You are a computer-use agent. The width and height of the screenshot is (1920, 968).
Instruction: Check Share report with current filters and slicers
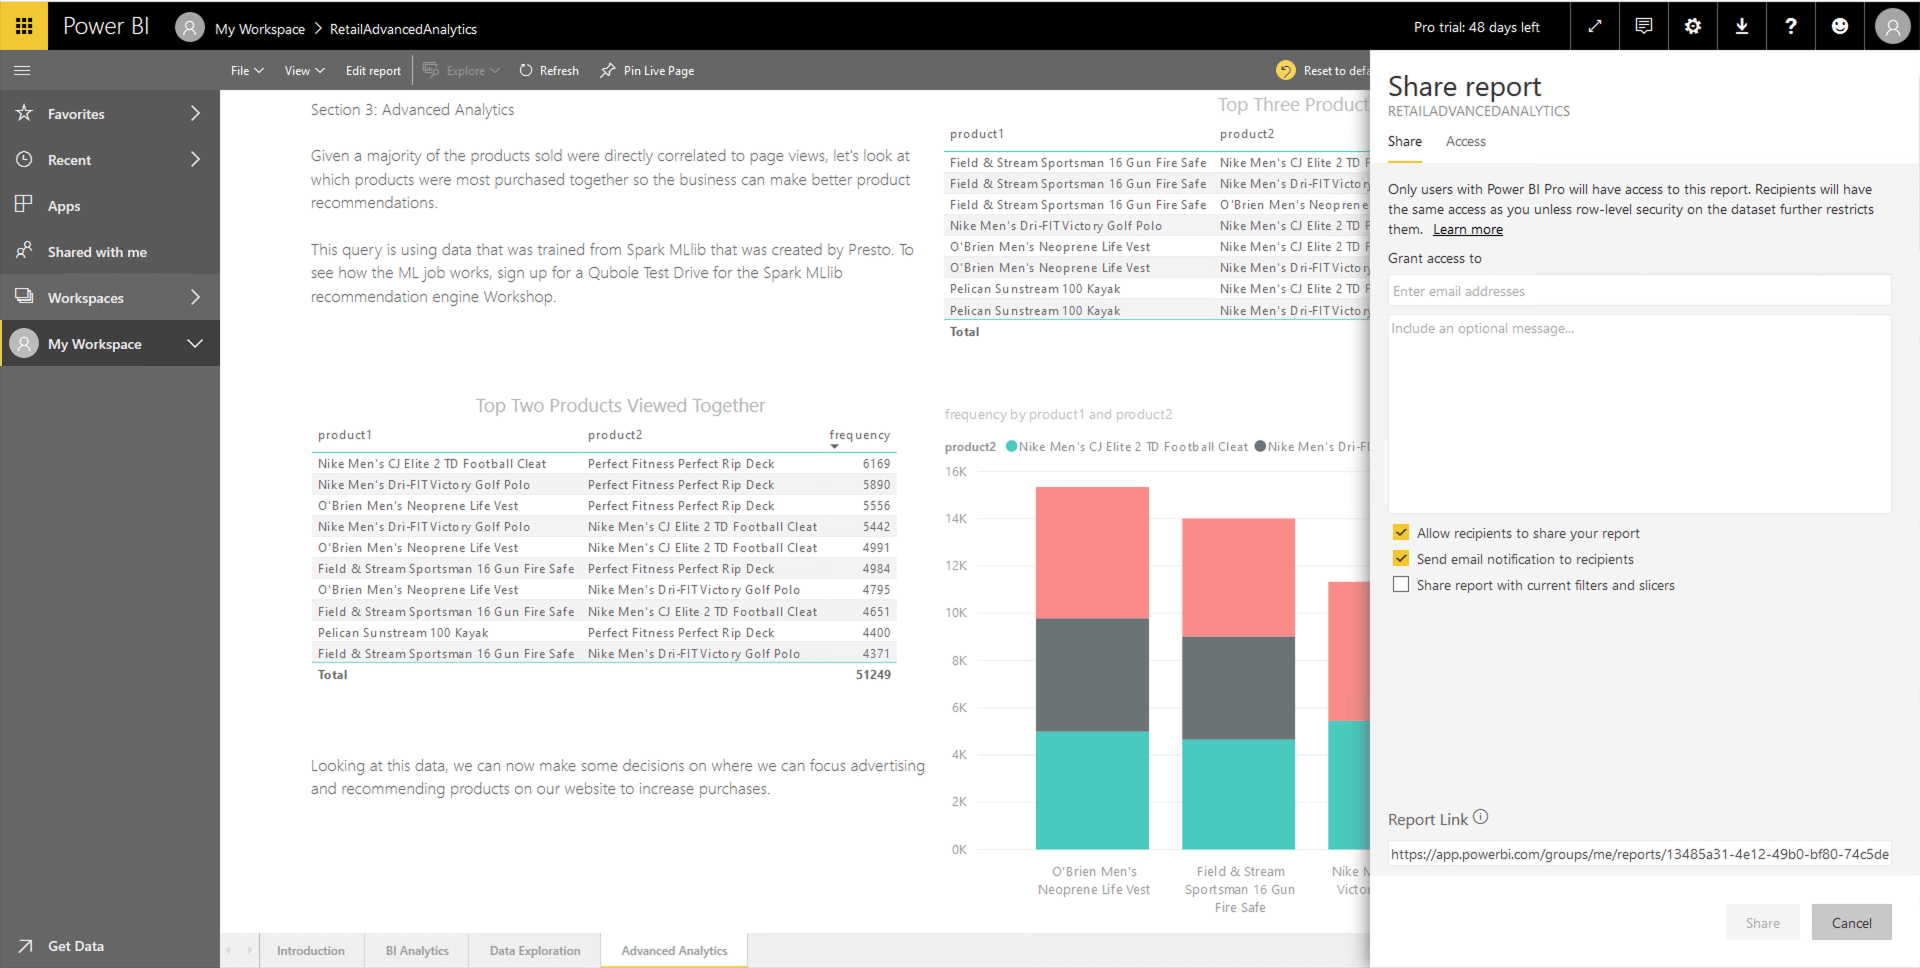pos(1401,585)
